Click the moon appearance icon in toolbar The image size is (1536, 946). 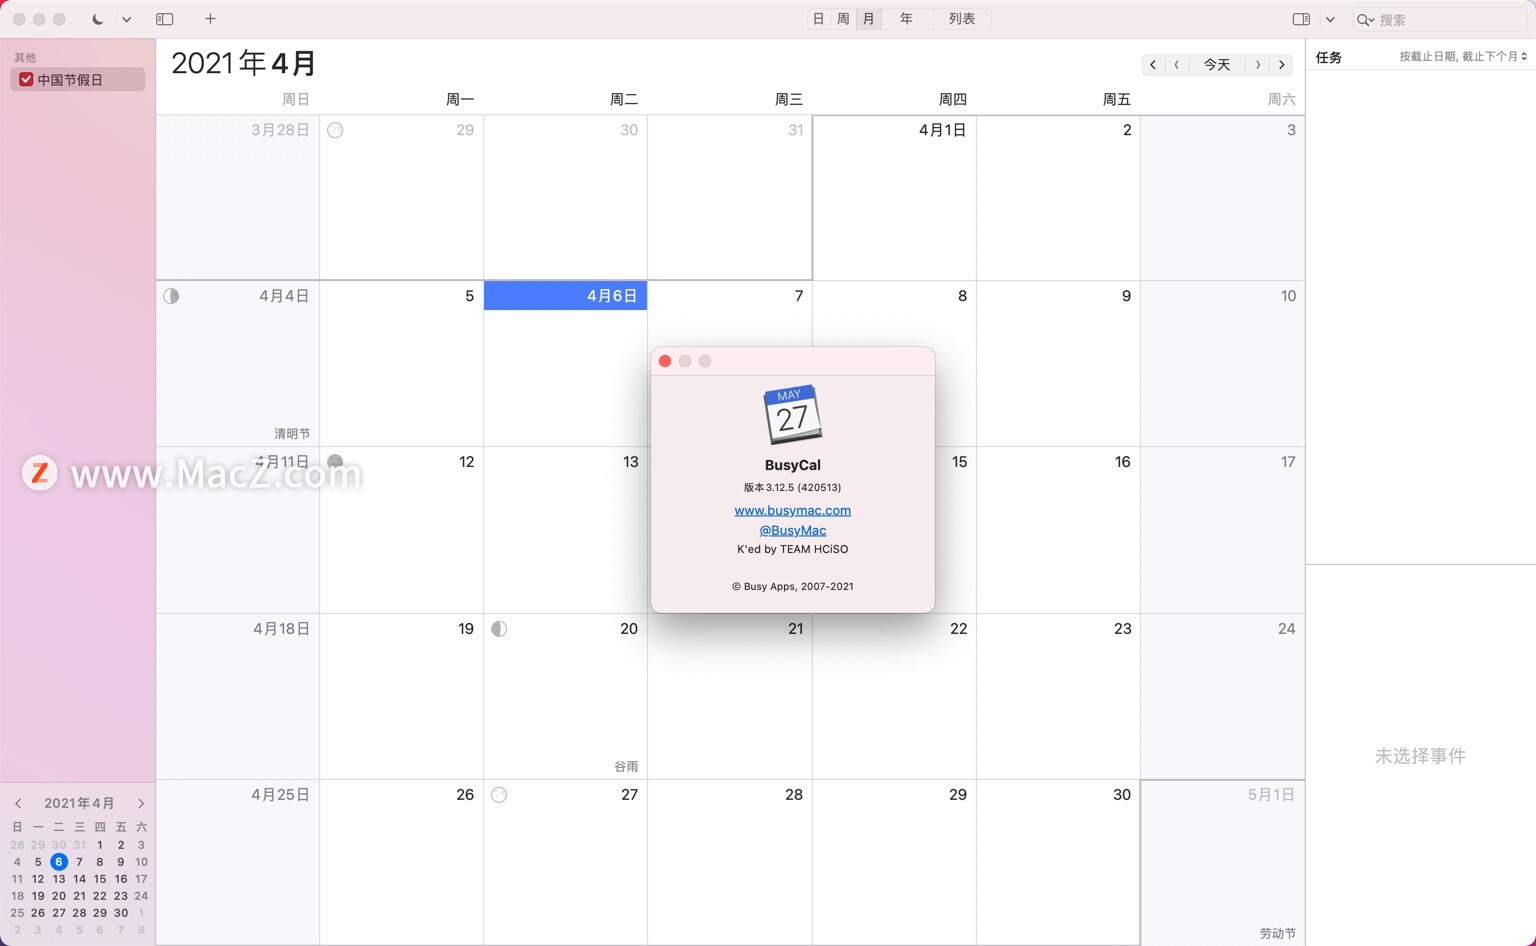tap(97, 19)
